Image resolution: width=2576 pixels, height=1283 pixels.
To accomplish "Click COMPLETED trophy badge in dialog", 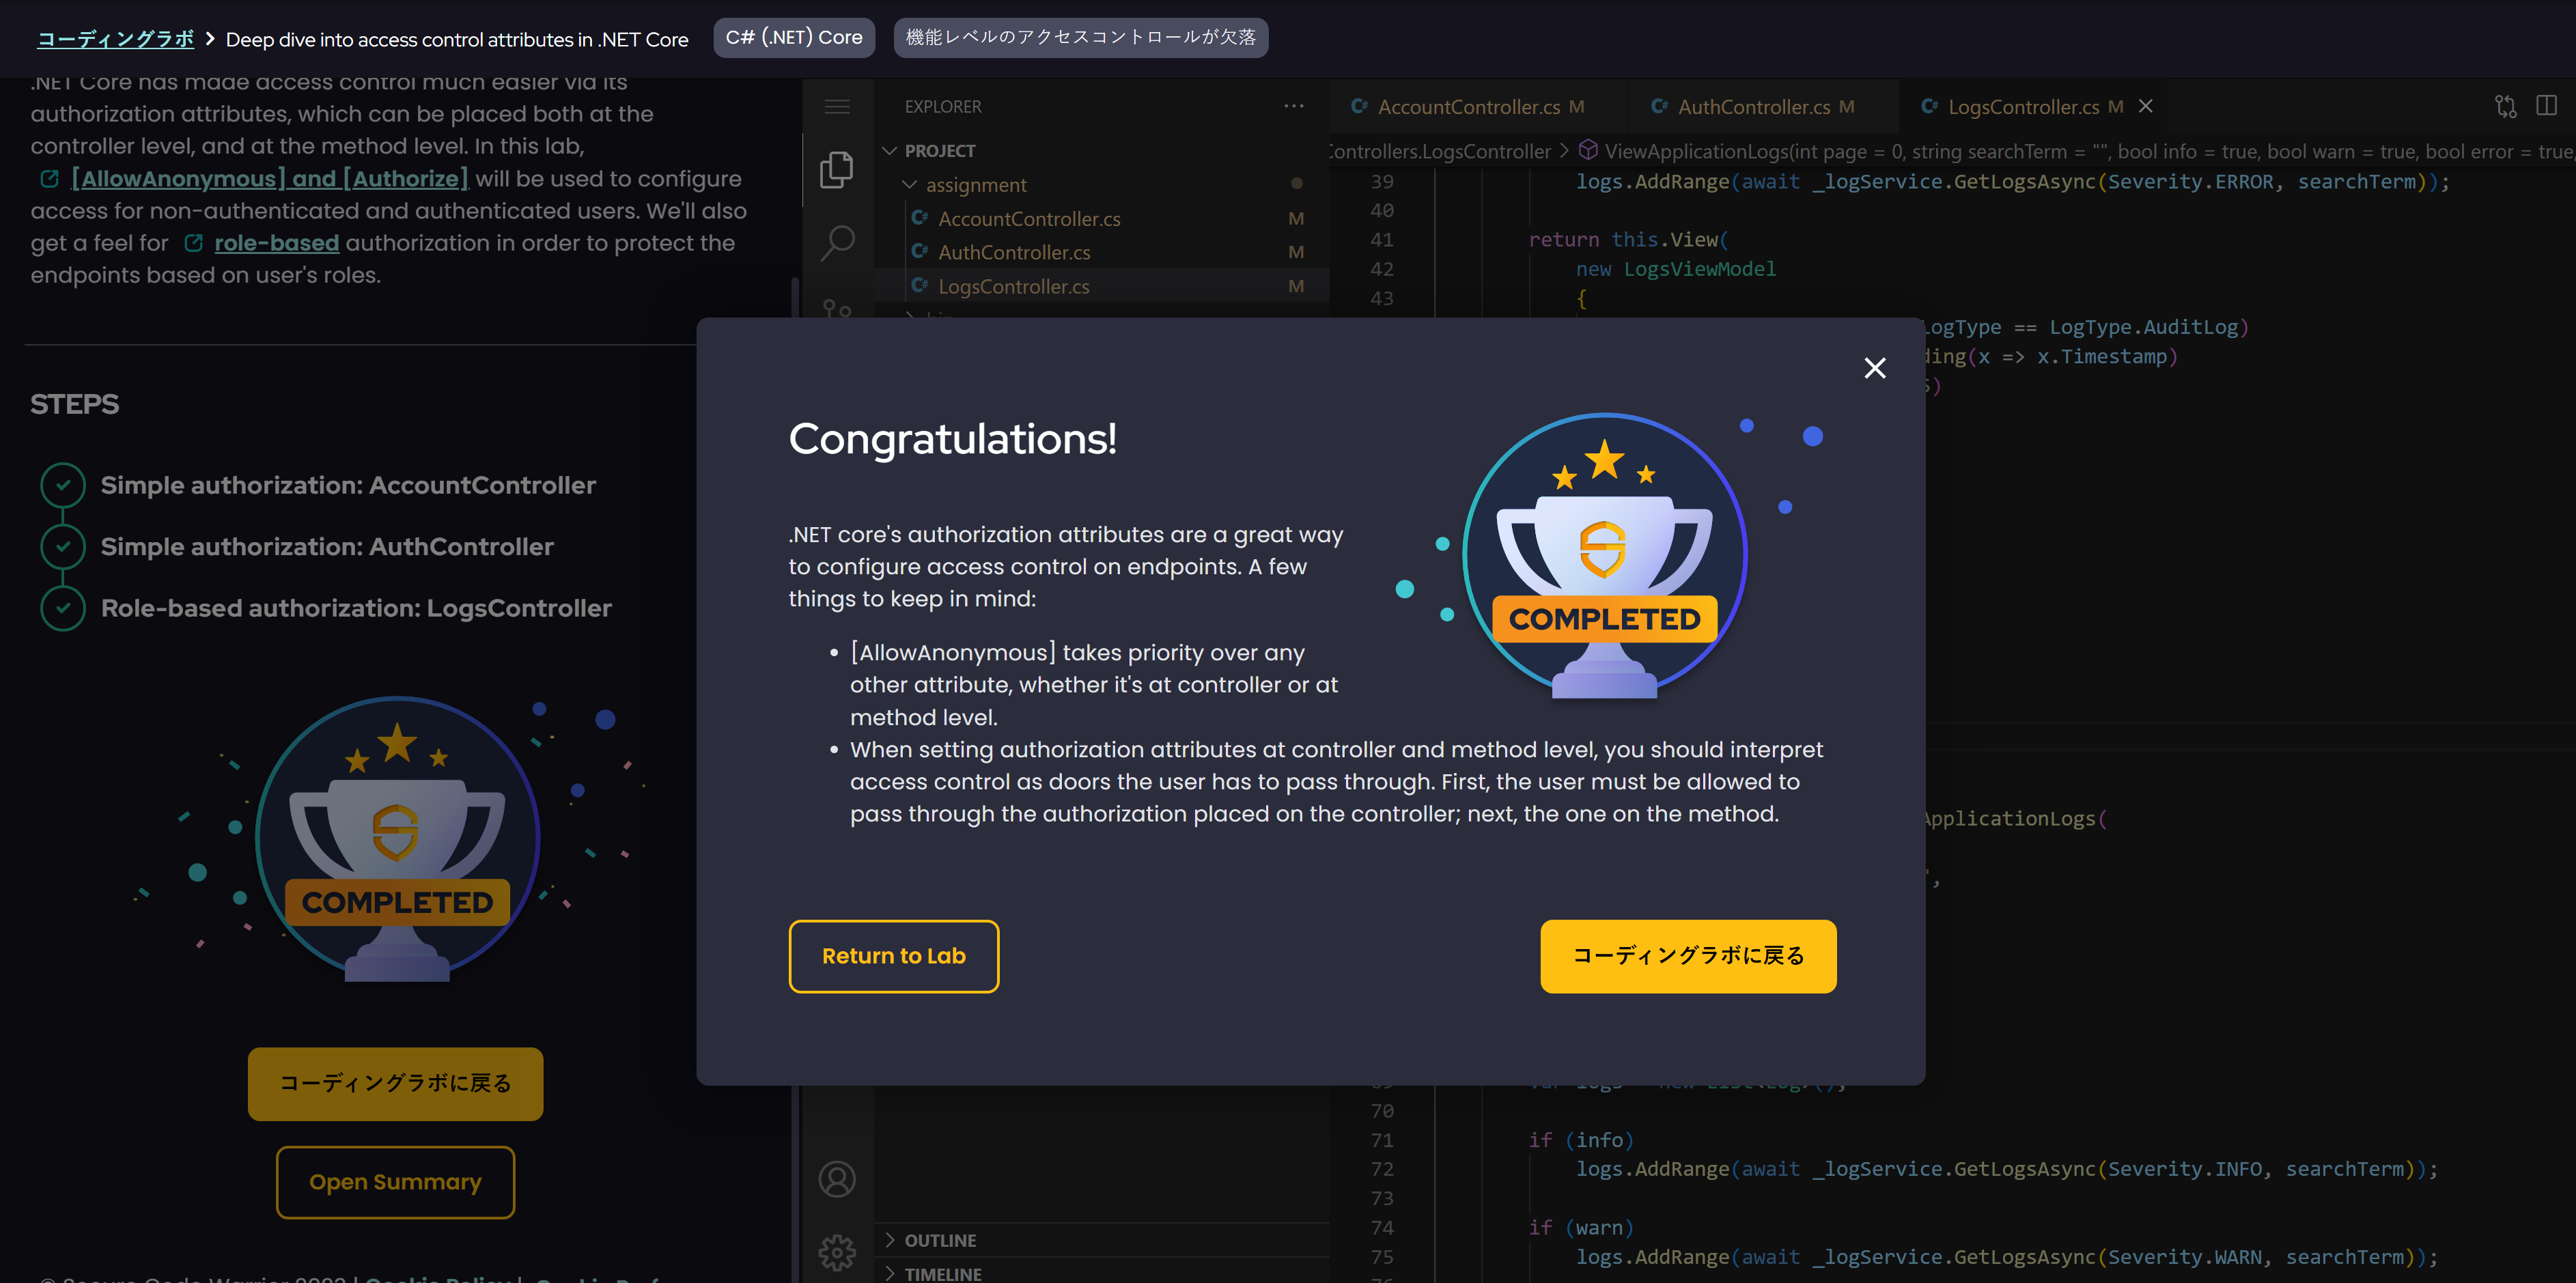I will coord(1605,556).
